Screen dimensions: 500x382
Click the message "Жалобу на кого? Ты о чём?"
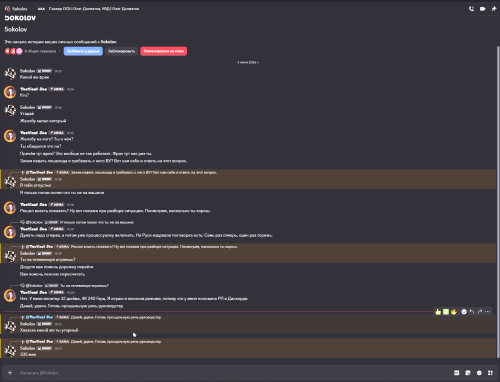pyautogui.click(x=46, y=139)
